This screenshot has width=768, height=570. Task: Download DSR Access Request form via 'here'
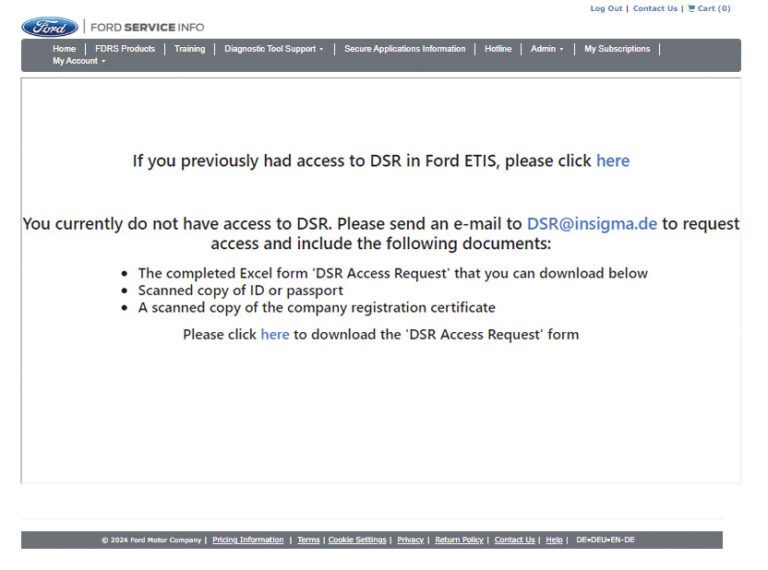pos(274,335)
